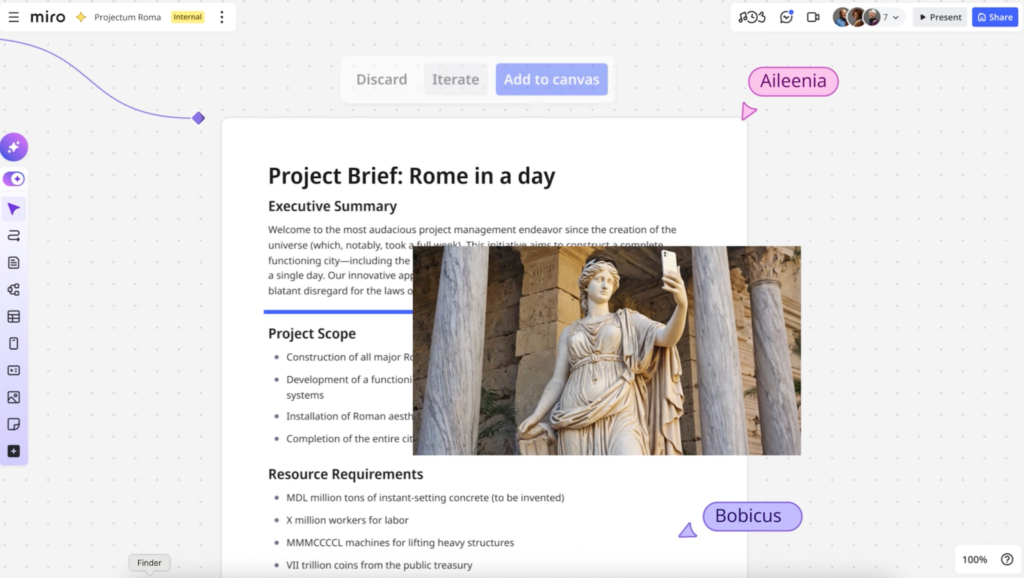
Task: Pick the image insert tool
Action: (x=14, y=397)
